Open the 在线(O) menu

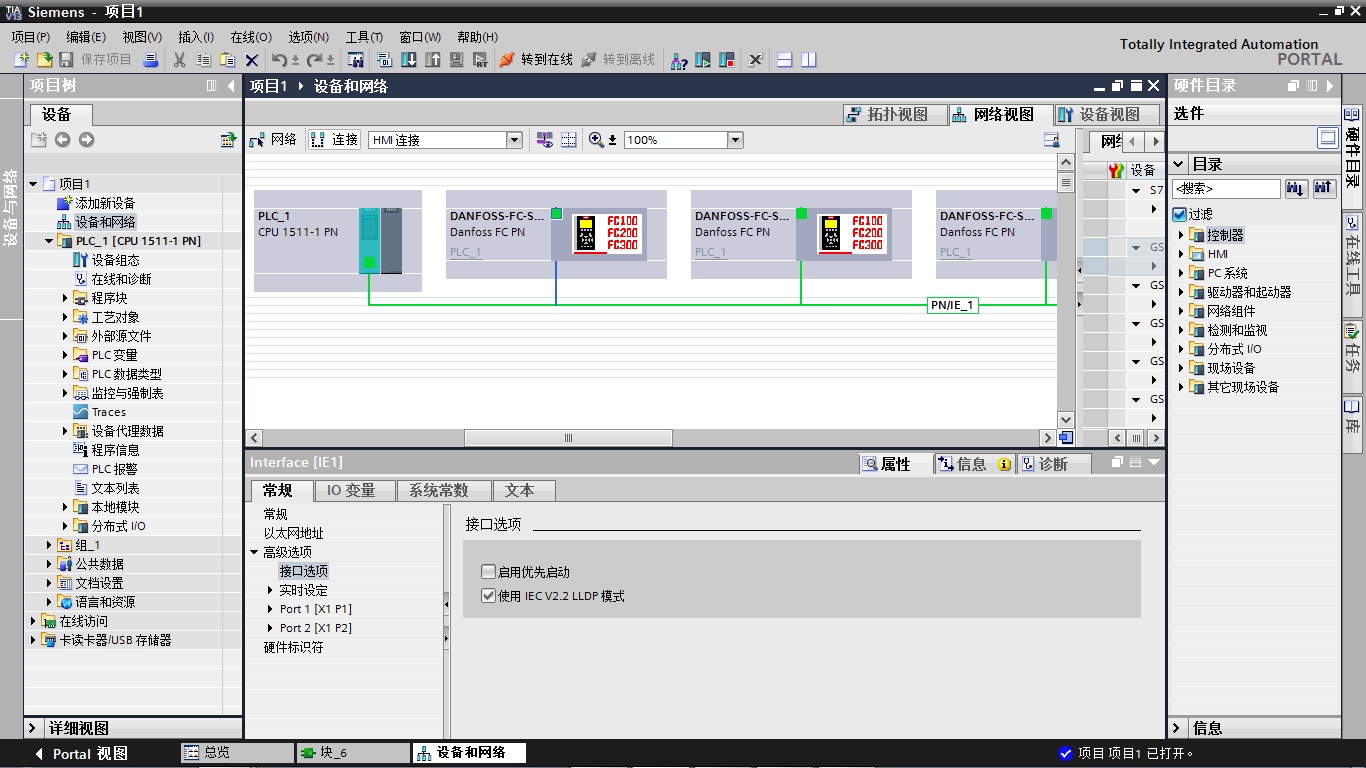[250, 37]
